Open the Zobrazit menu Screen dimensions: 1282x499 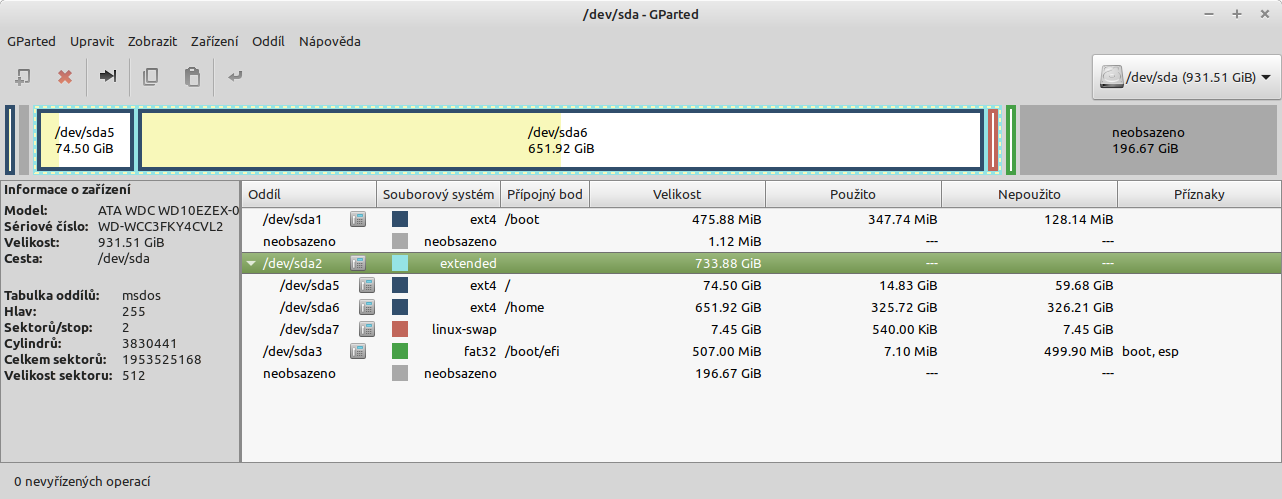click(x=152, y=42)
